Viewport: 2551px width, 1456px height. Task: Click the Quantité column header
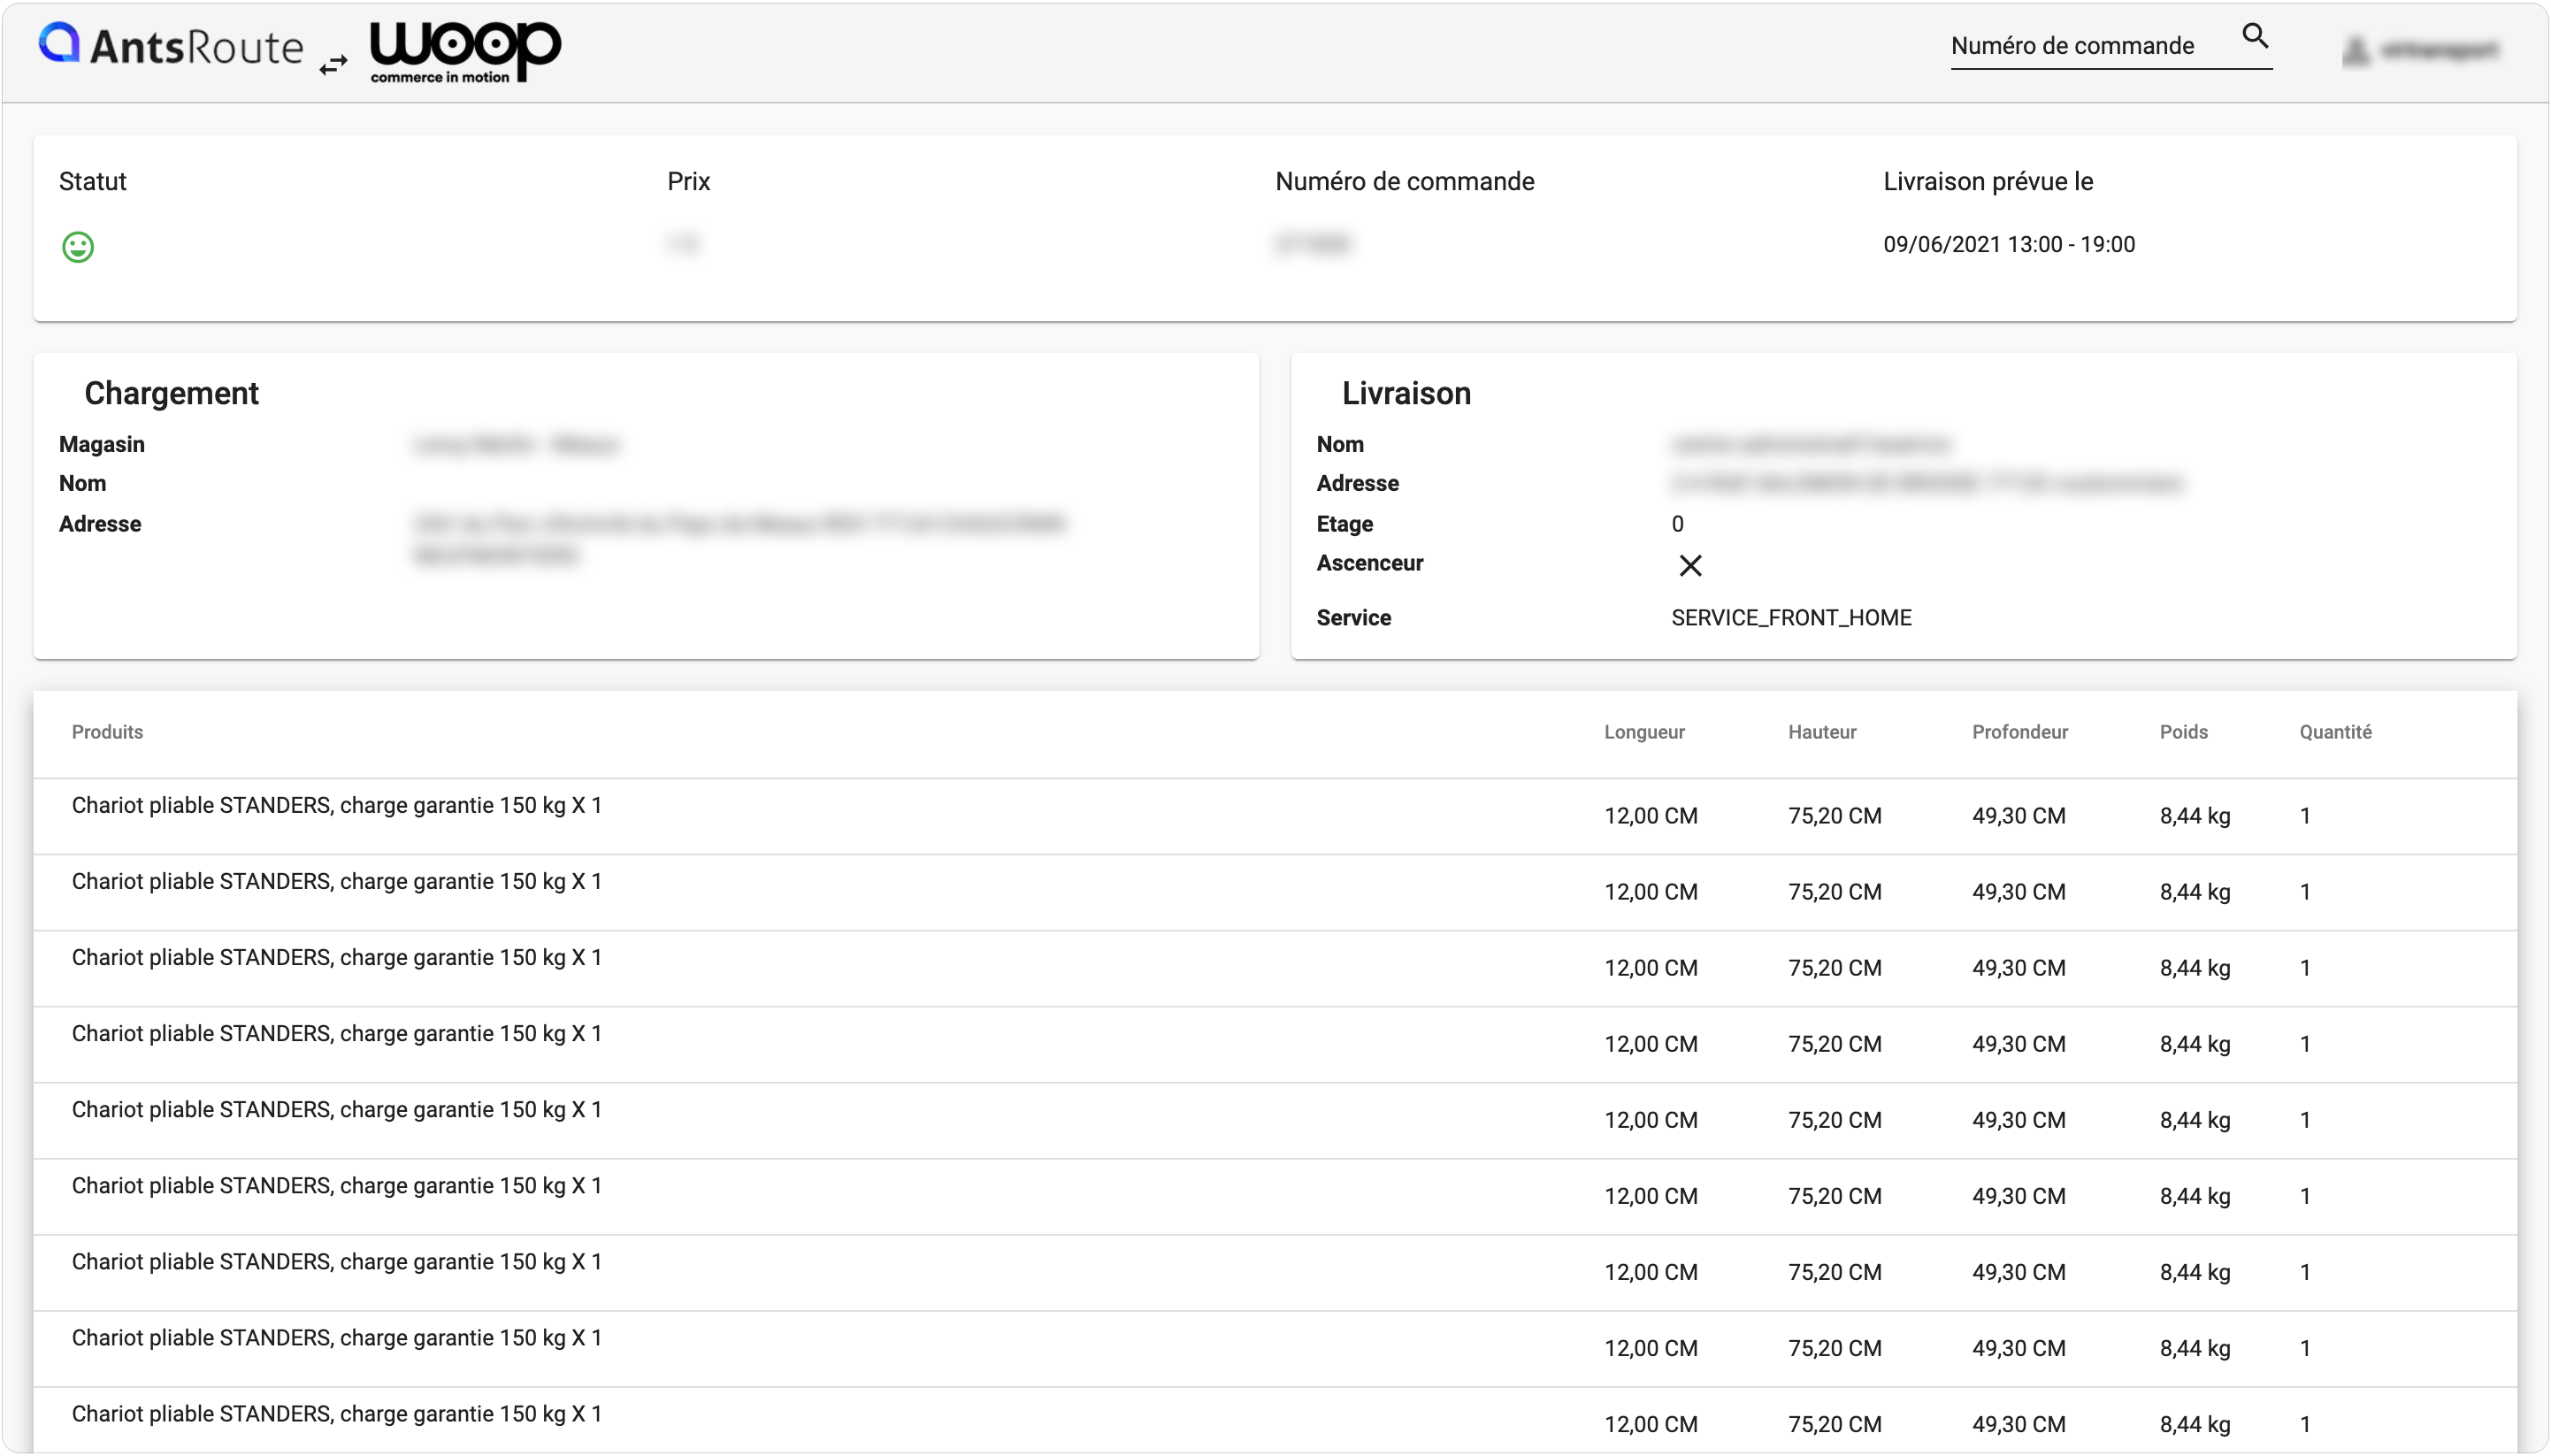click(x=2335, y=732)
